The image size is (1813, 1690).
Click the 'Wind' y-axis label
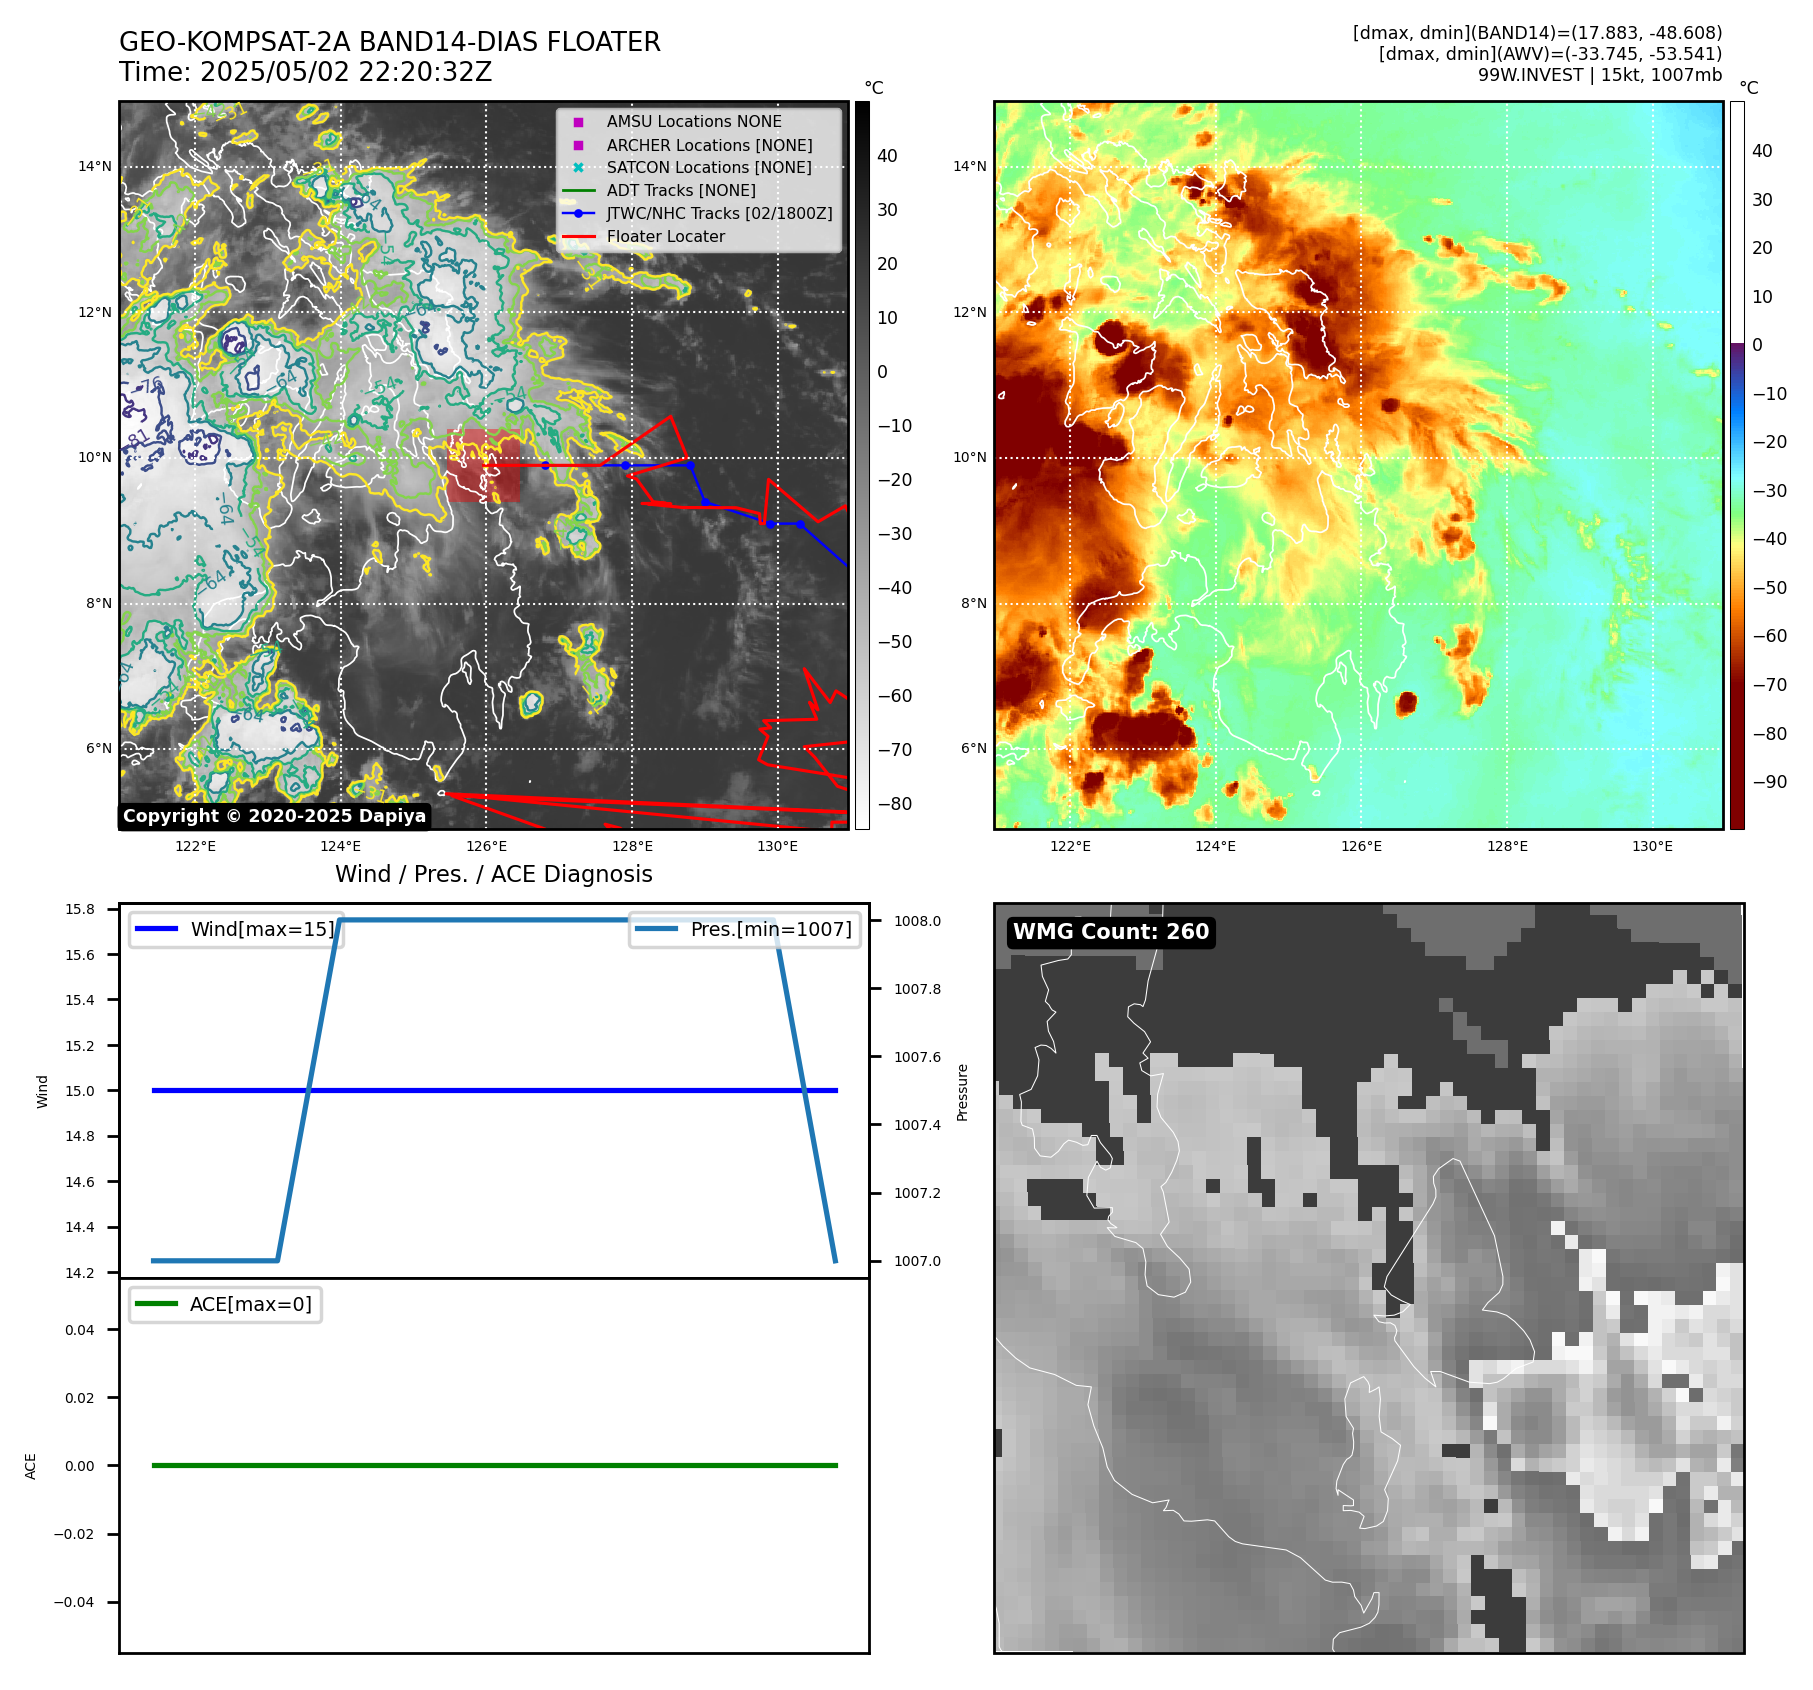pos(42,1091)
